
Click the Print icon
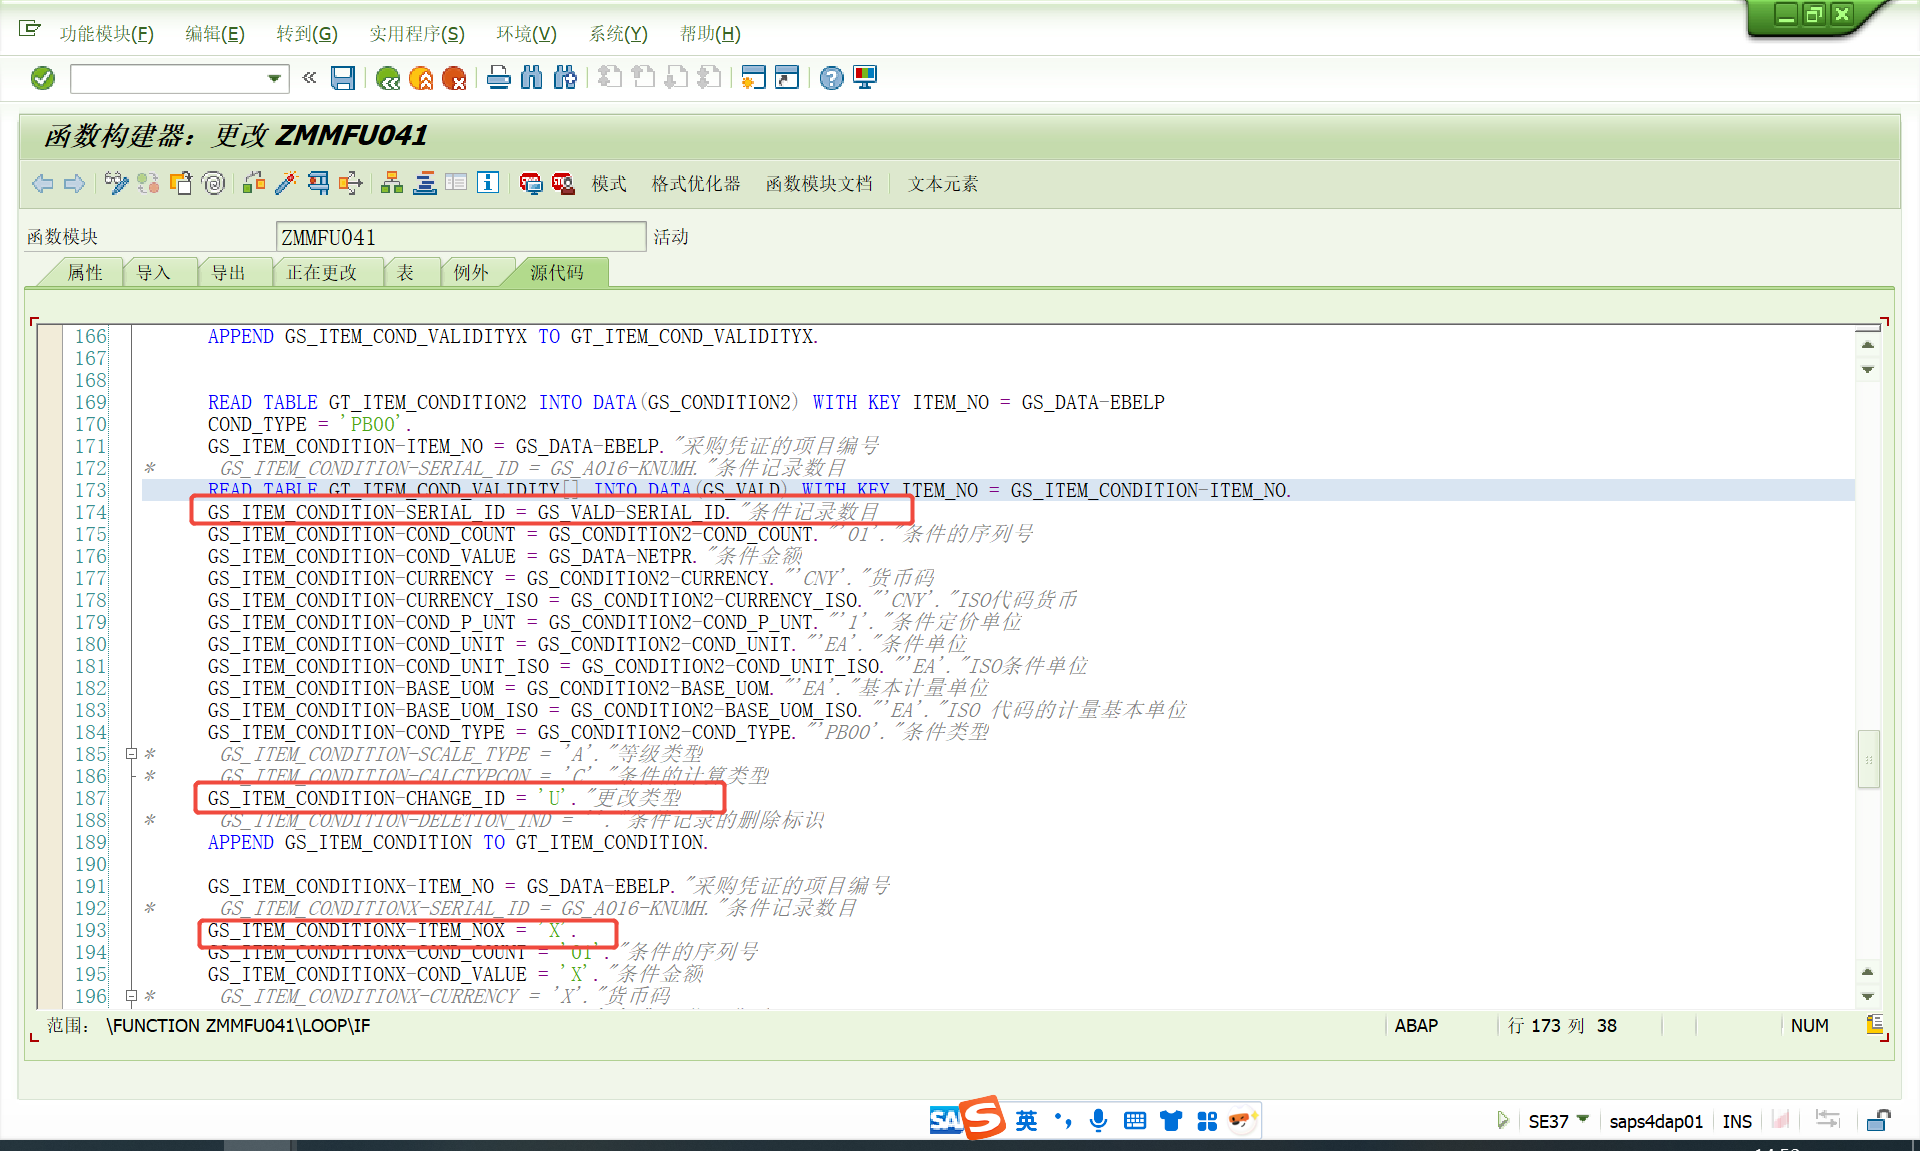[498, 78]
